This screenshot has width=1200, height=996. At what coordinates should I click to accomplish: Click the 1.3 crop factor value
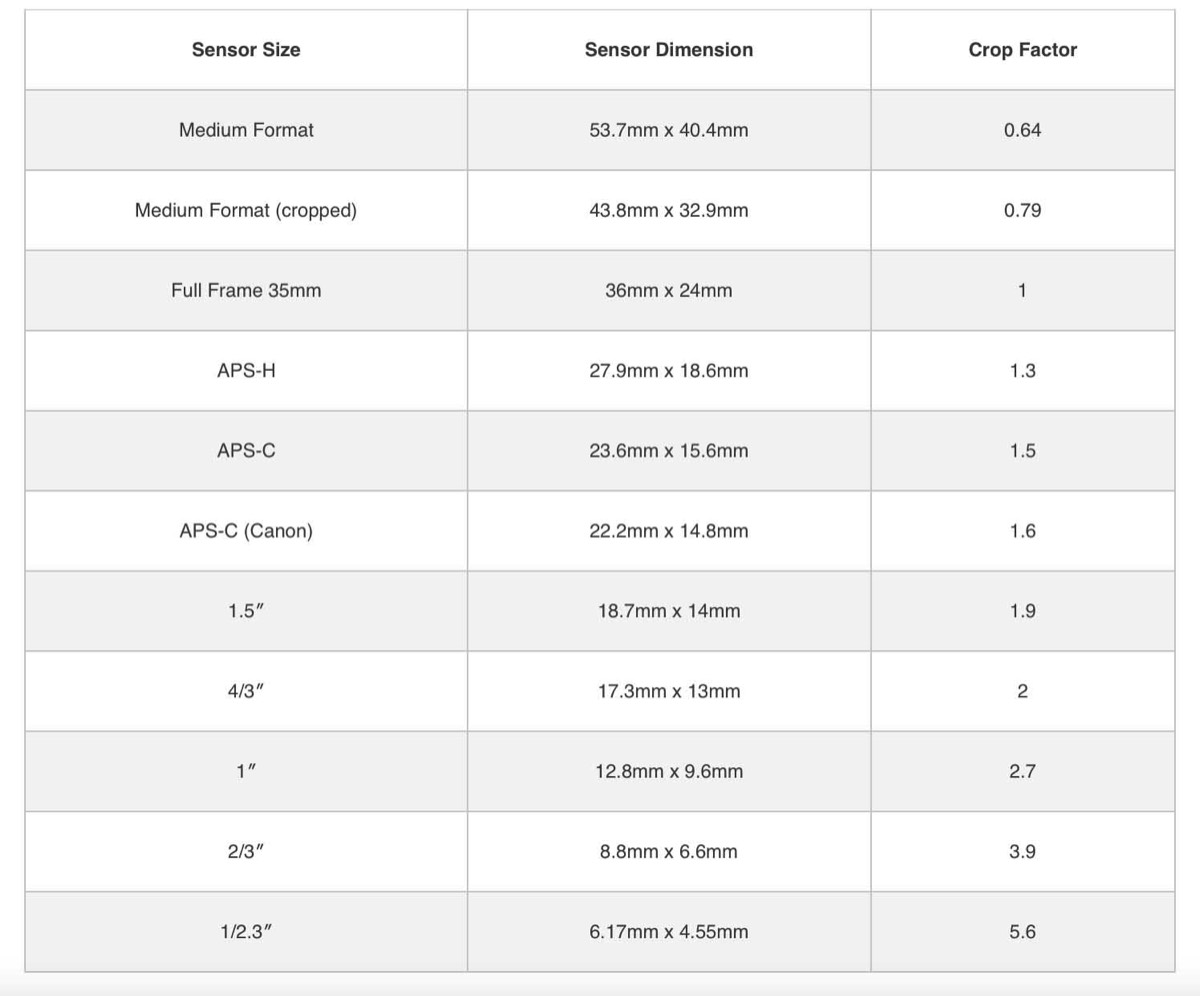(1022, 371)
